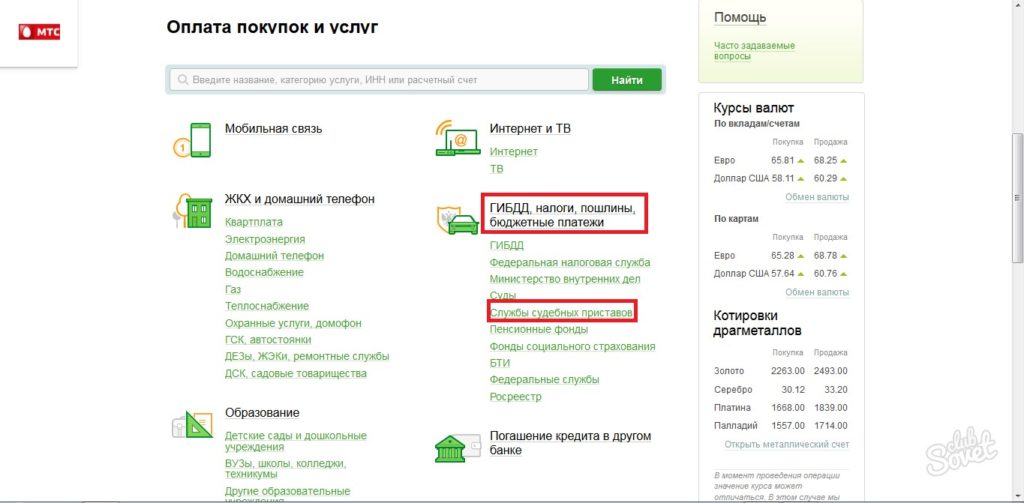Click the MTS red logo icon
The image size is (1024, 503).
point(39,31)
